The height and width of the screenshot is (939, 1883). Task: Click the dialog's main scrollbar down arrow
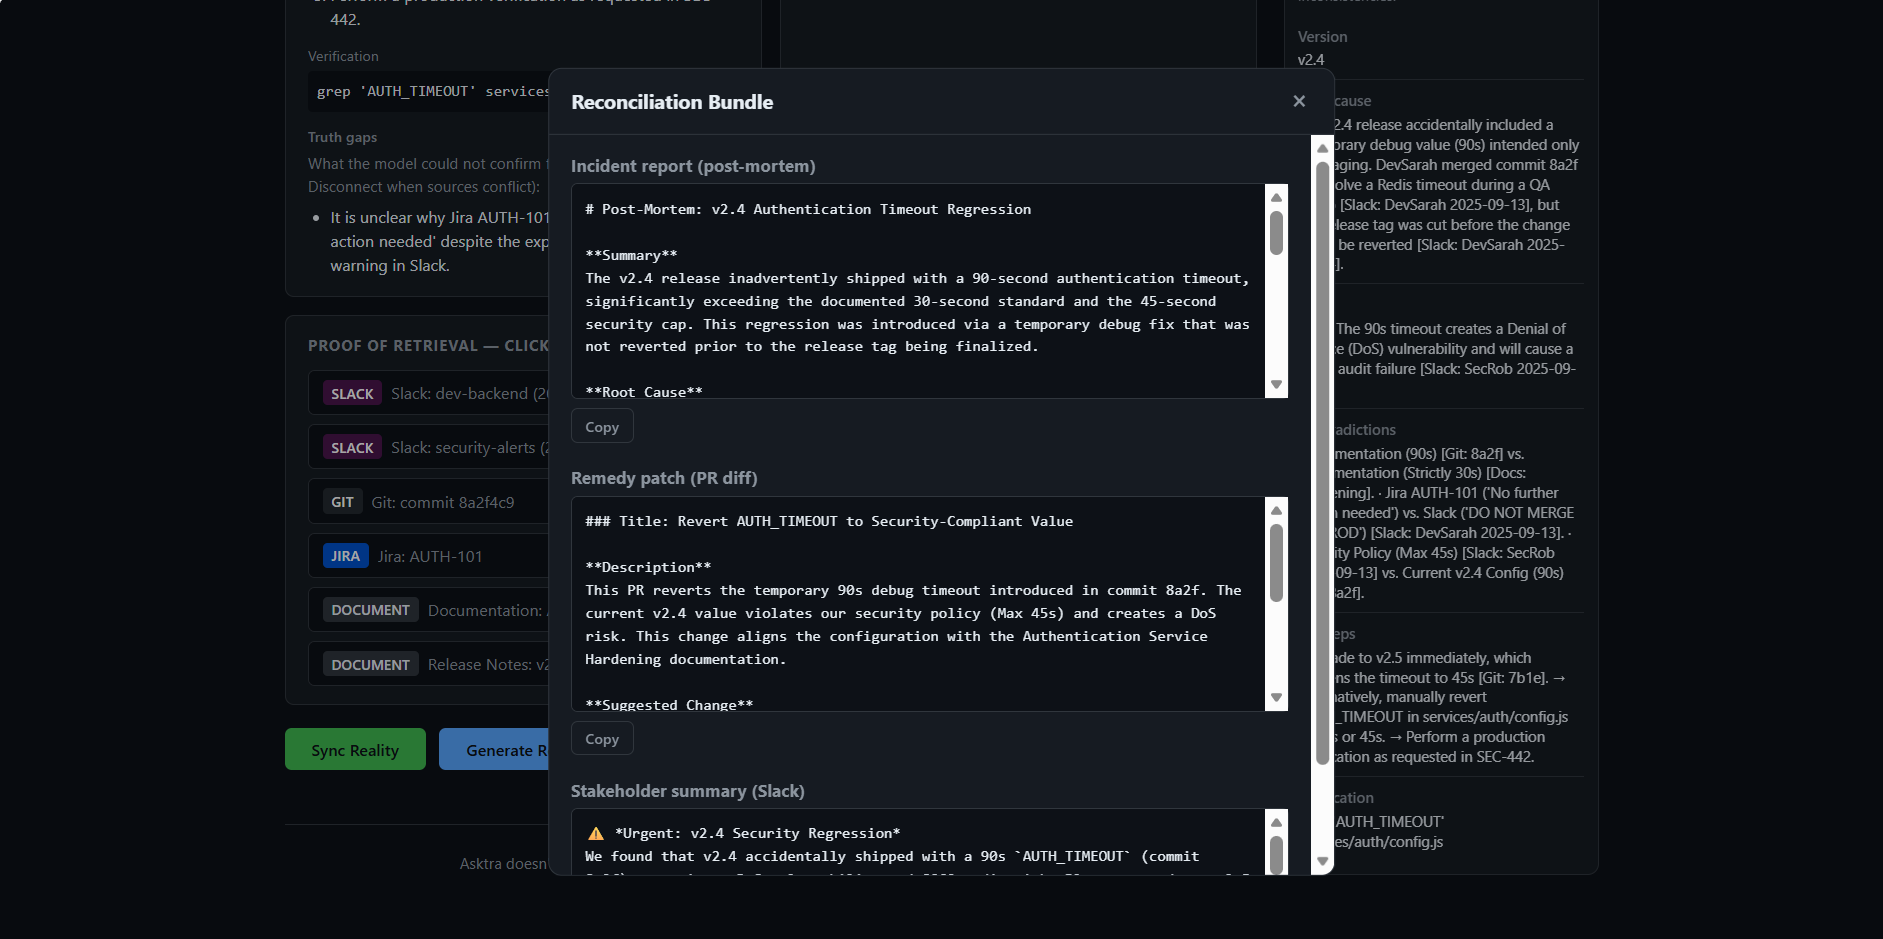click(x=1322, y=861)
